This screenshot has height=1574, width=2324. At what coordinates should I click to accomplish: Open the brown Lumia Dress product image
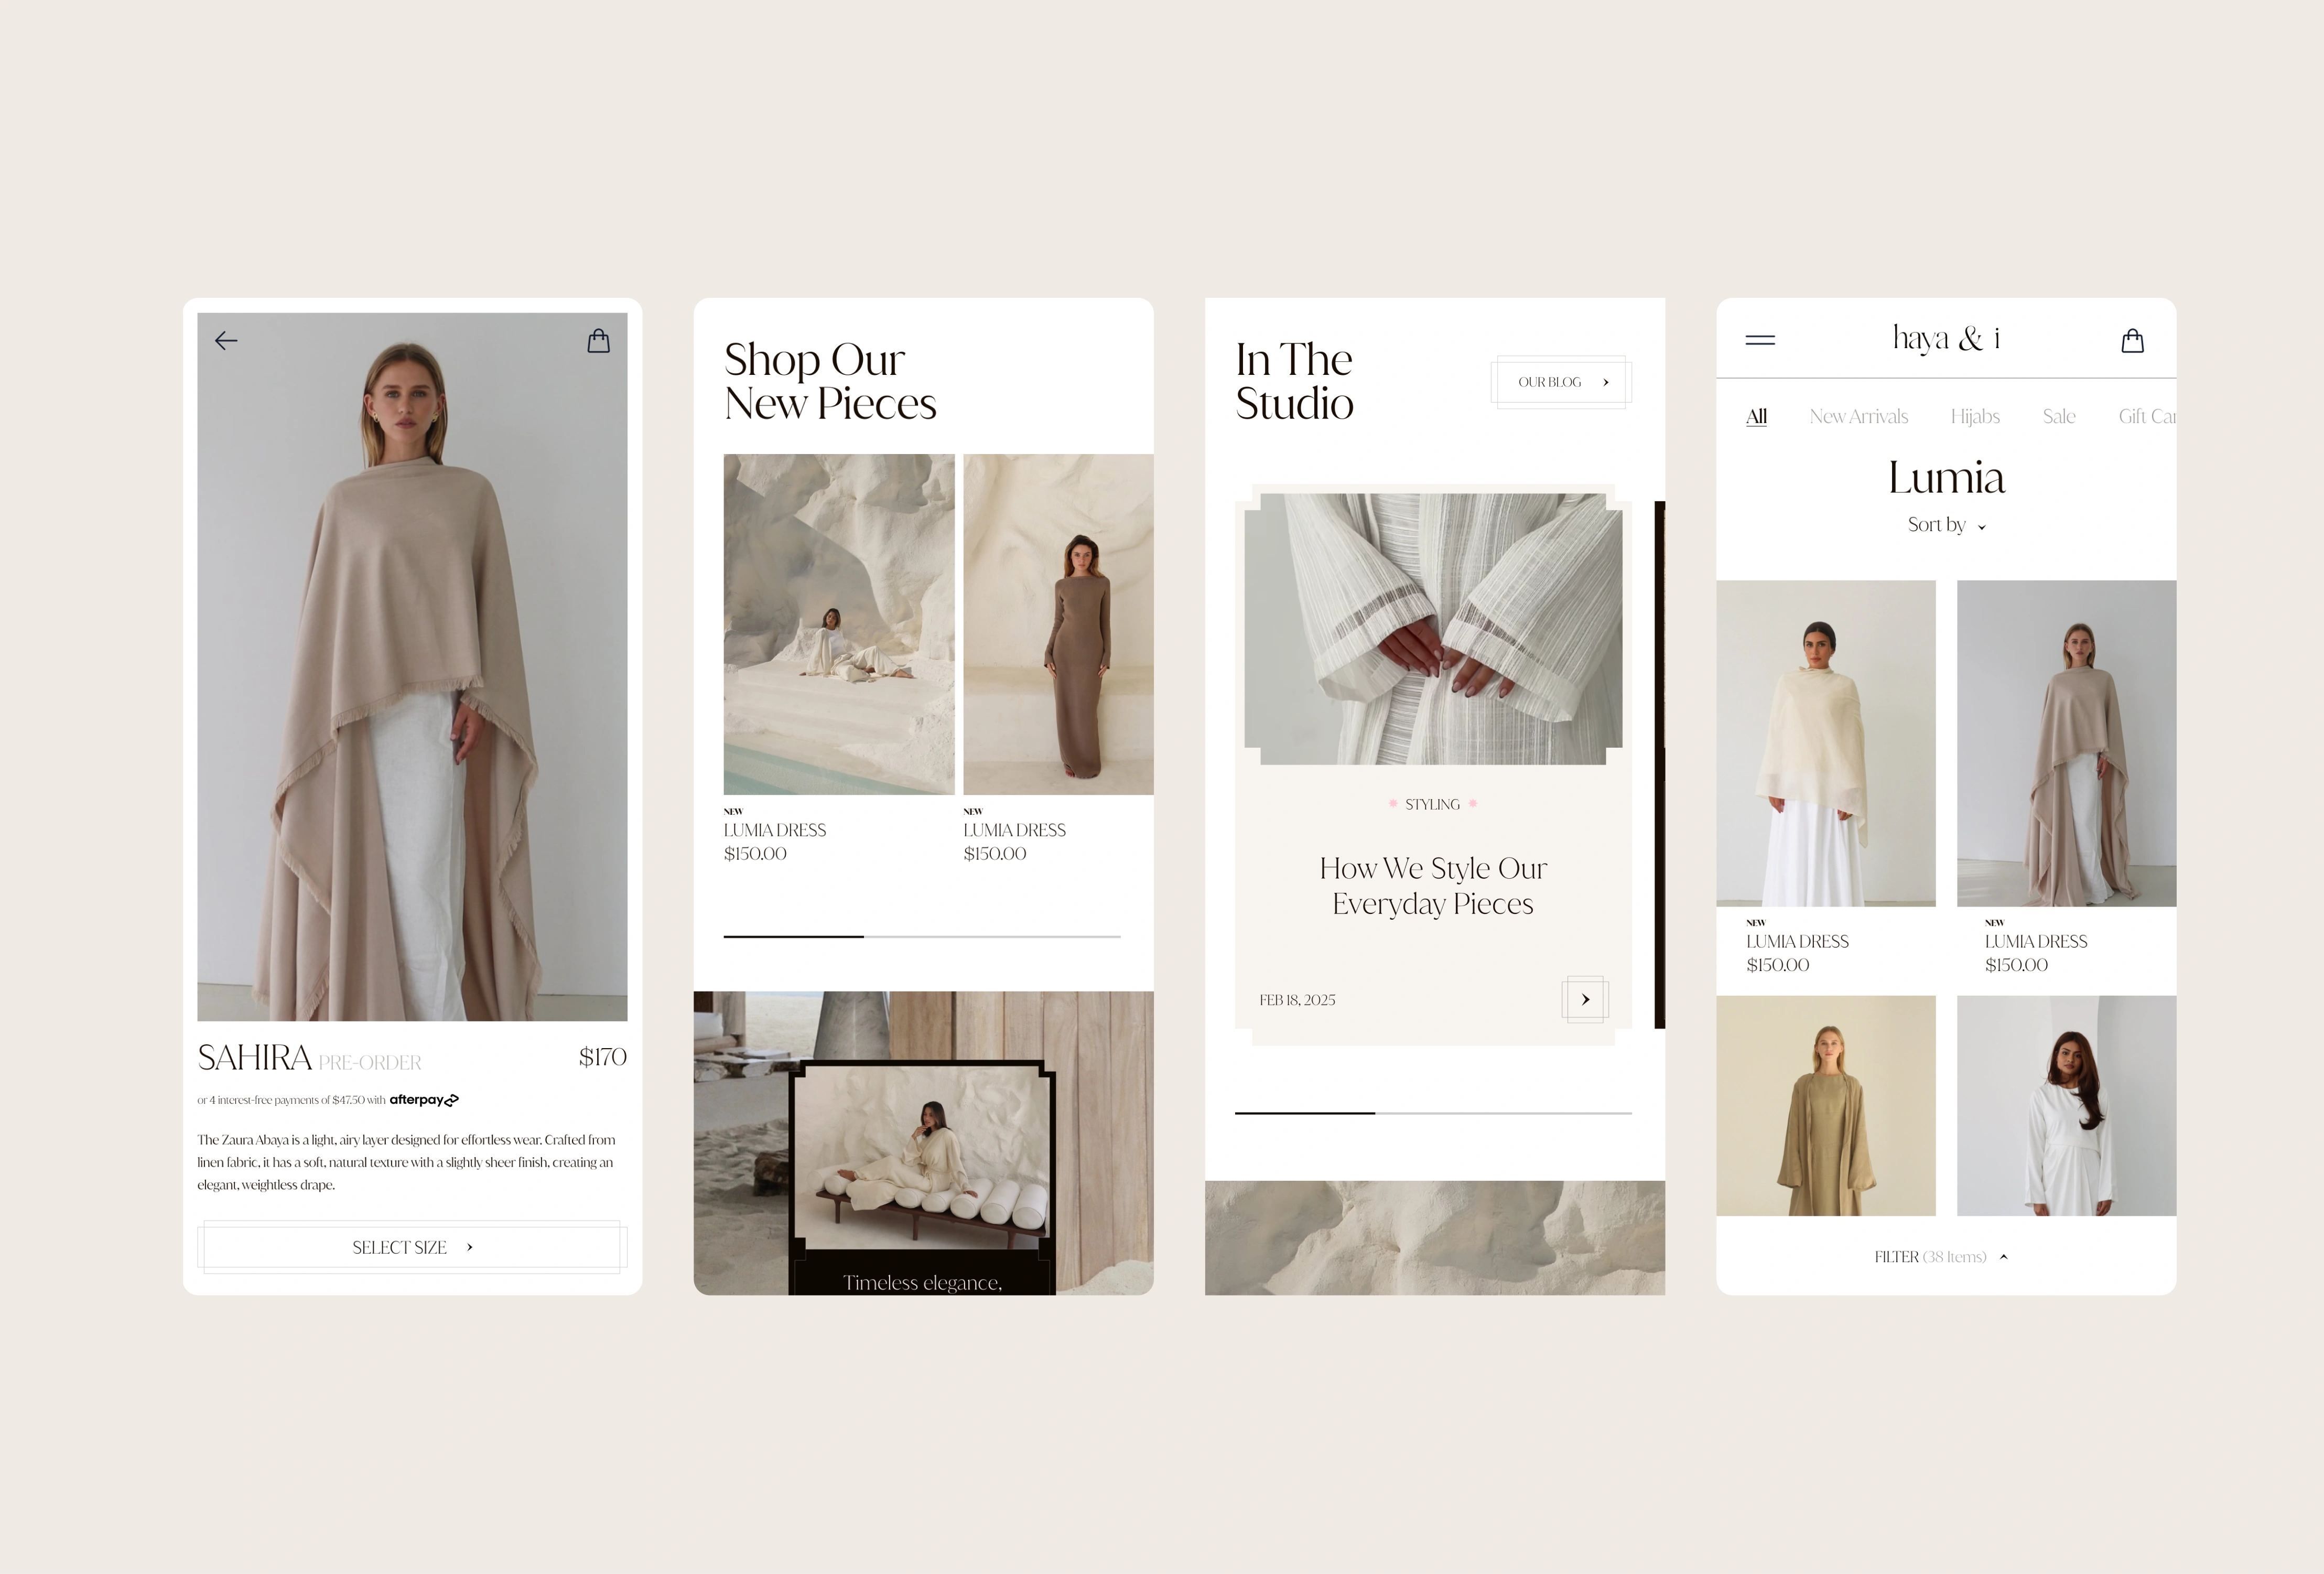1057,624
